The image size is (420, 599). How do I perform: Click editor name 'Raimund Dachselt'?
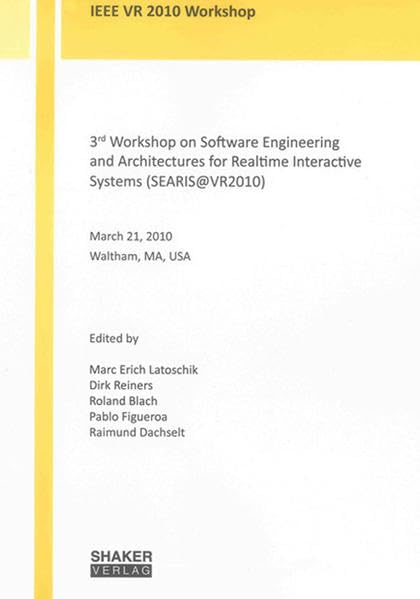tap(137, 432)
